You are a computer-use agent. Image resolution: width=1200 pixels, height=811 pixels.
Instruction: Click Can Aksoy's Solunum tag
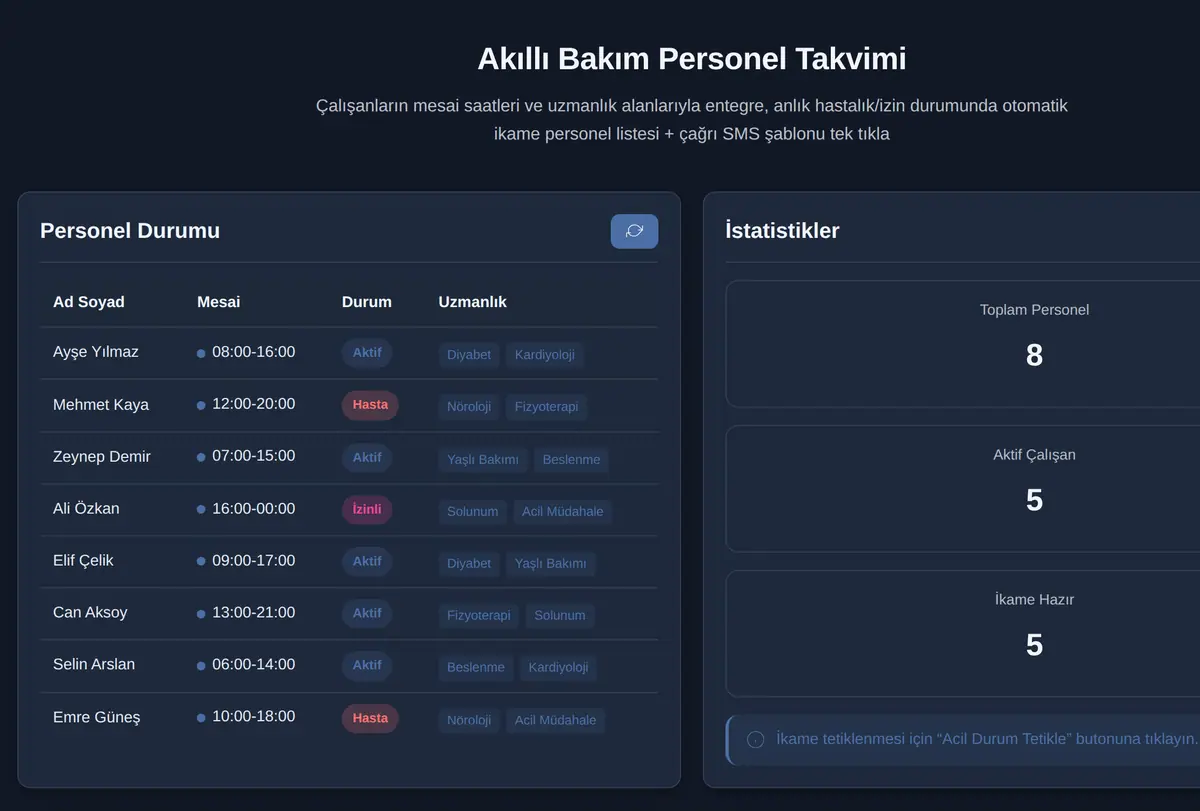click(560, 616)
